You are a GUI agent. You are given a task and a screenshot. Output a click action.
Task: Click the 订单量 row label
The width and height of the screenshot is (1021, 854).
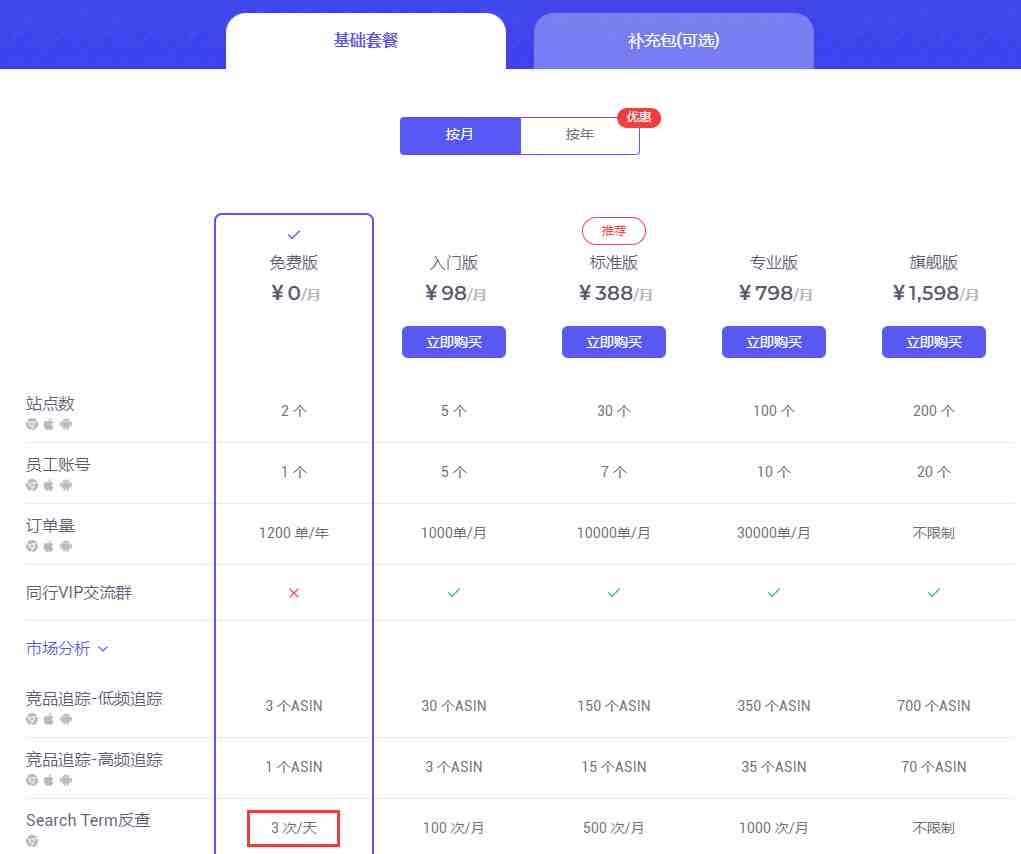point(50,525)
